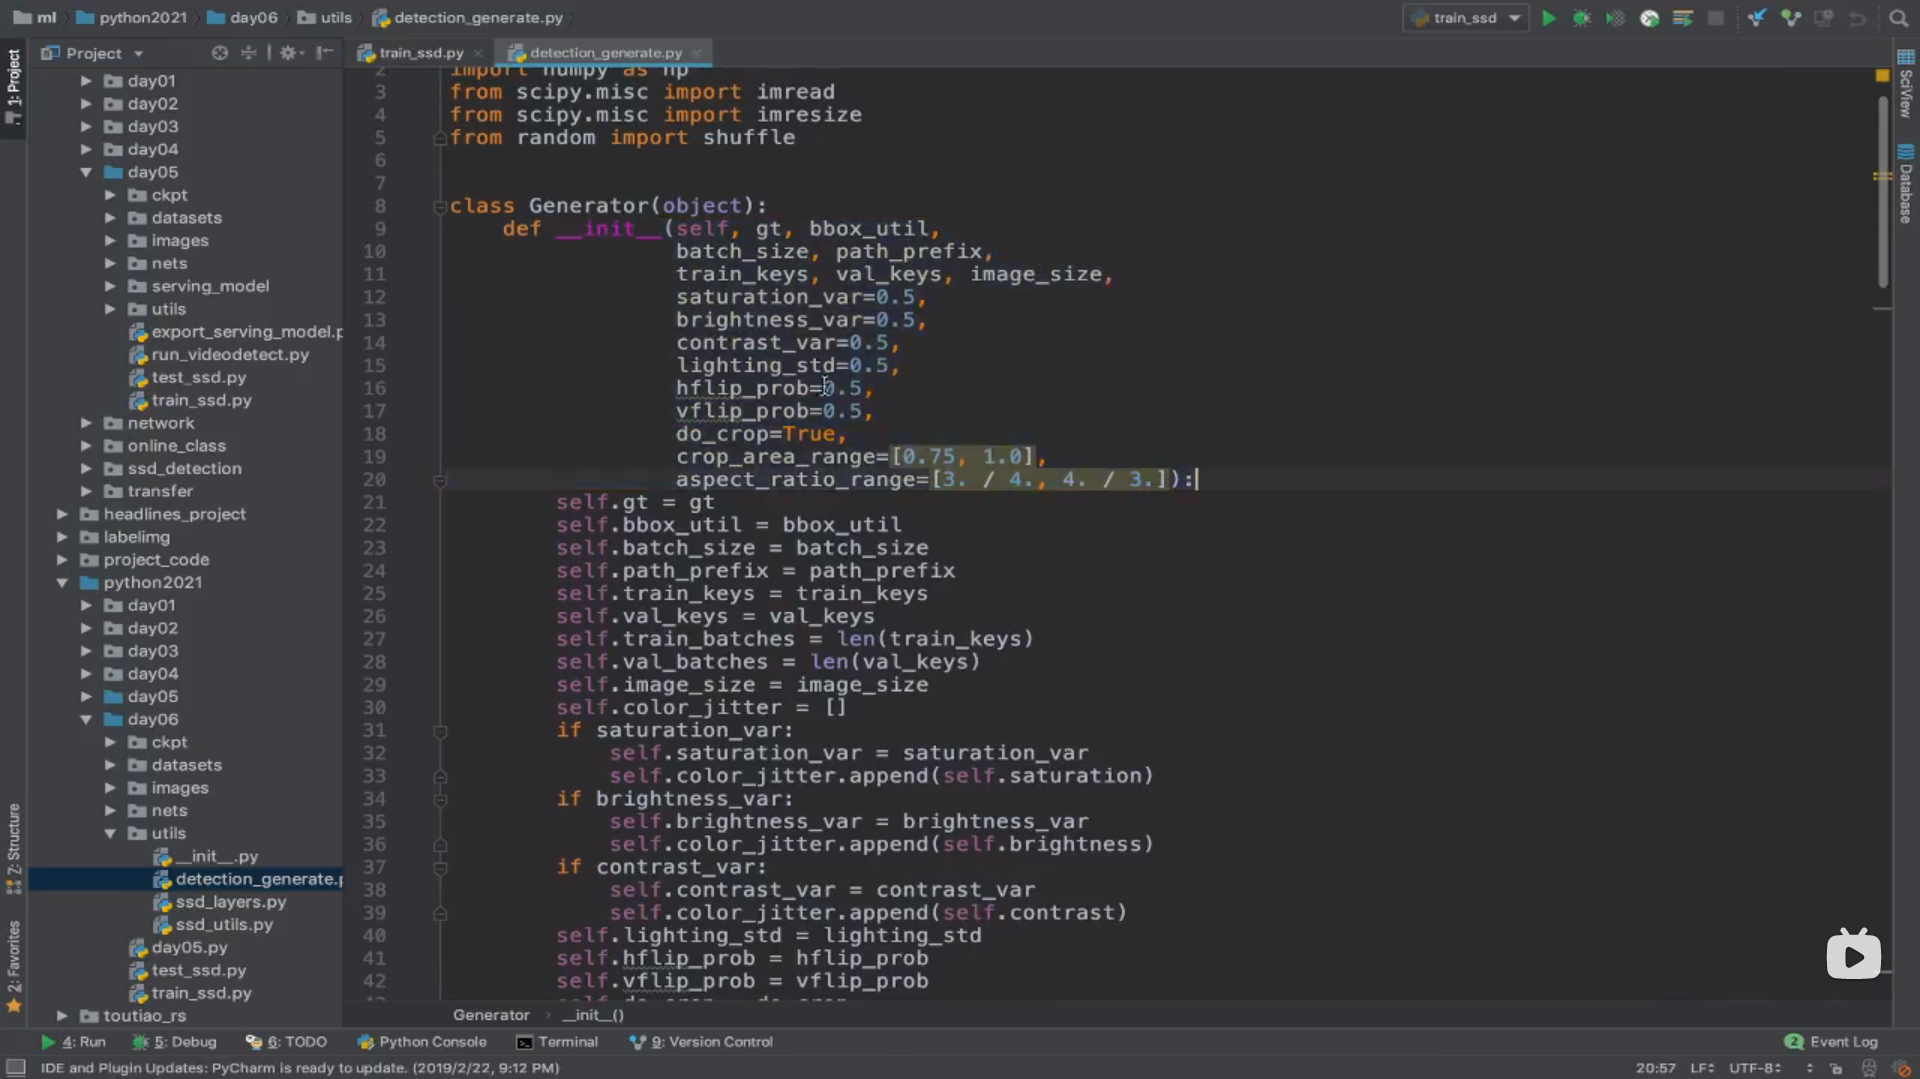Collapse the python2021 folder
Screen dimensions: 1920x1079
(x=62, y=583)
